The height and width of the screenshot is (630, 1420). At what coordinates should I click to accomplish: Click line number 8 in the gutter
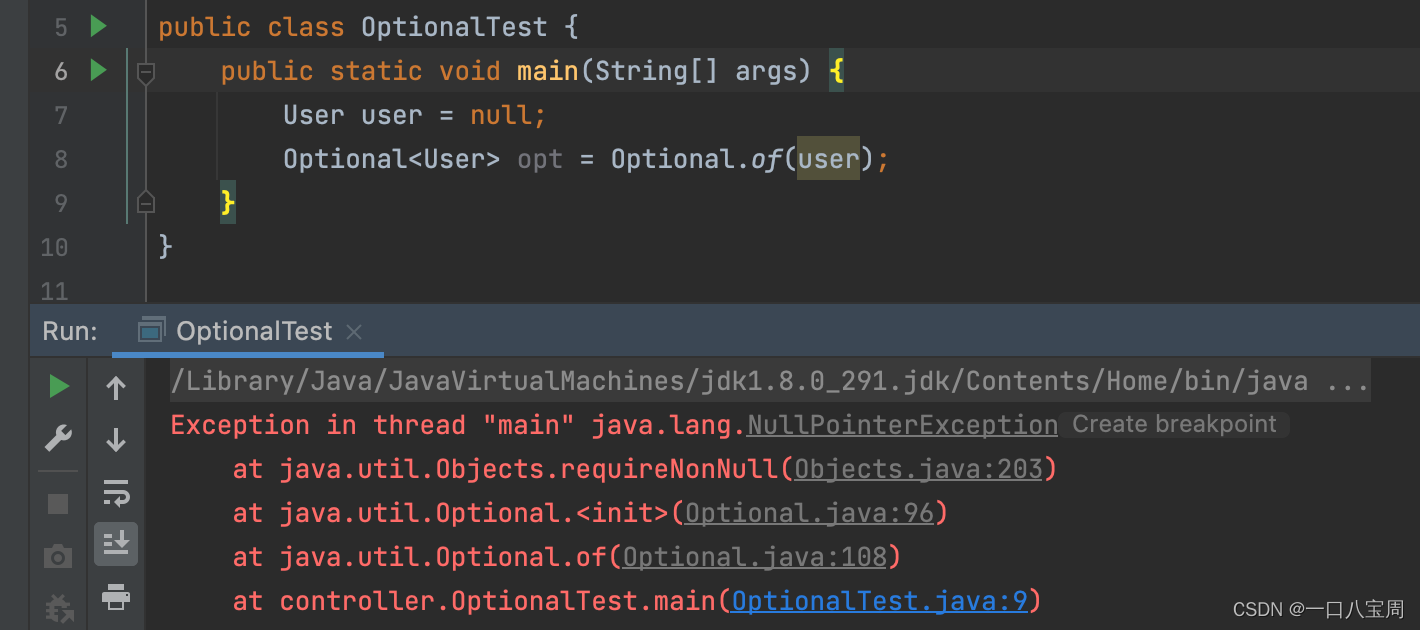[x=60, y=158]
